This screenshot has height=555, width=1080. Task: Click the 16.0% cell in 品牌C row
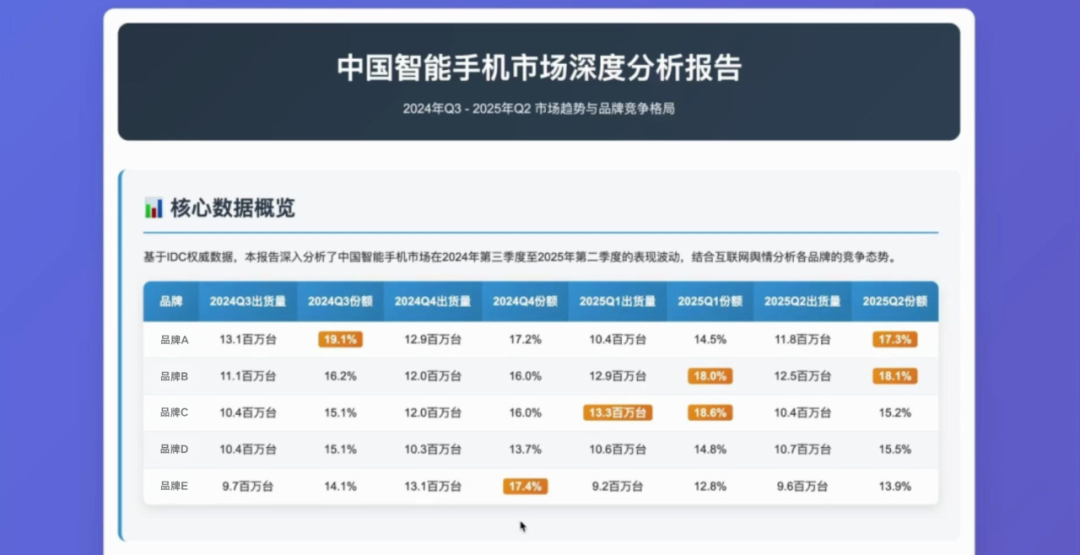pyautogui.click(x=525, y=412)
